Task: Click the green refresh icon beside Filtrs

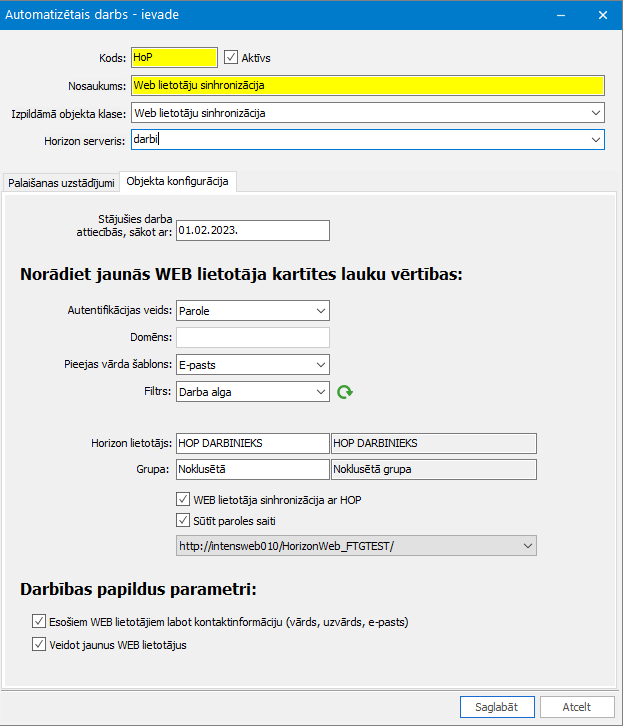Action: [345, 392]
